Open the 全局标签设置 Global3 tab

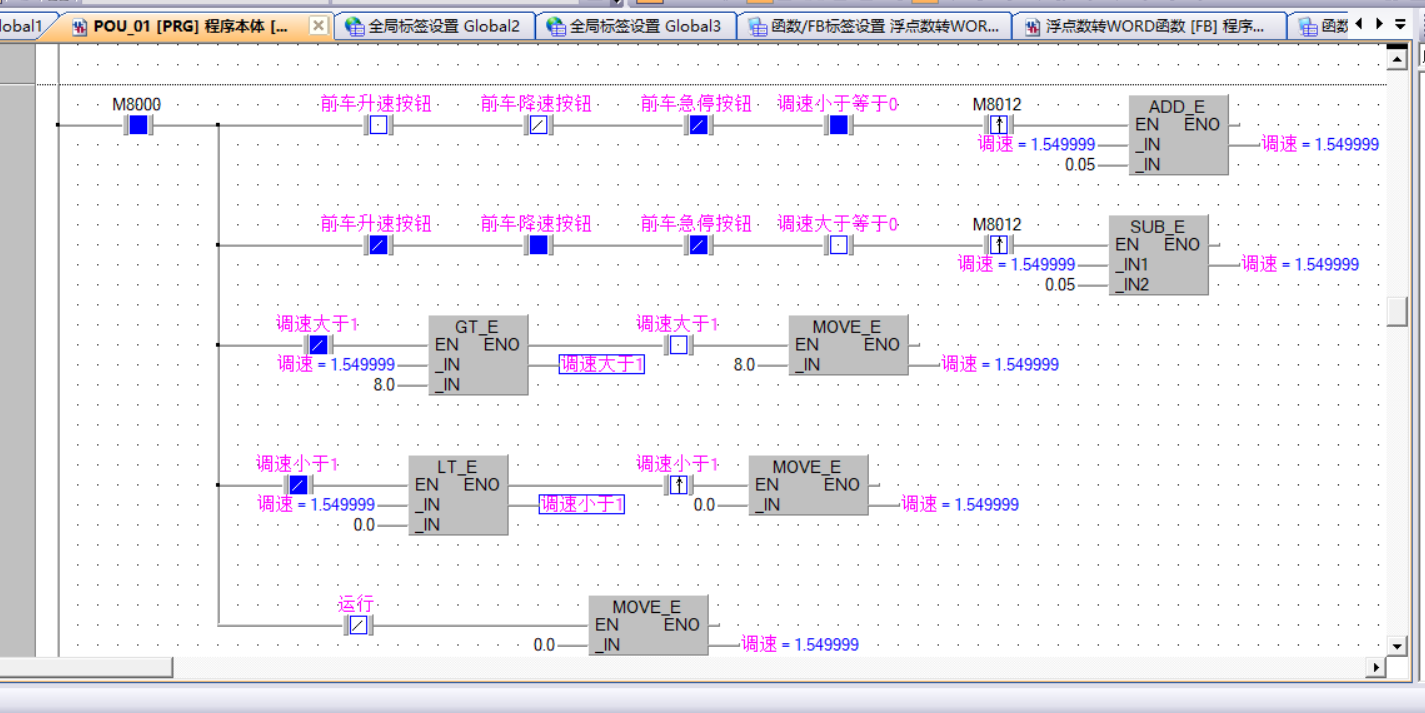coord(635,27)
